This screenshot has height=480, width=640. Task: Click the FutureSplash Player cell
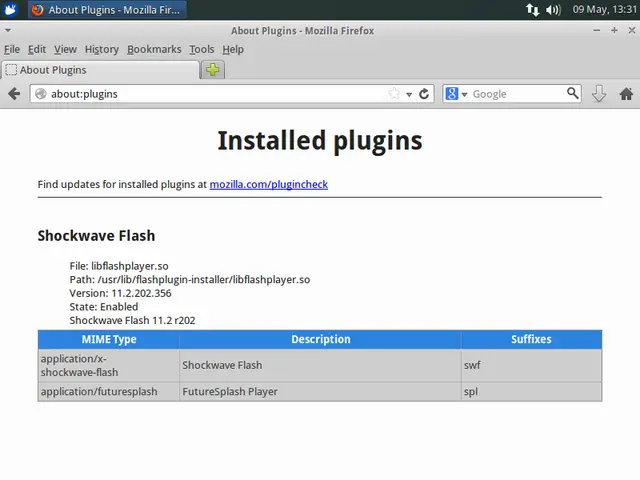coord(320,391)
